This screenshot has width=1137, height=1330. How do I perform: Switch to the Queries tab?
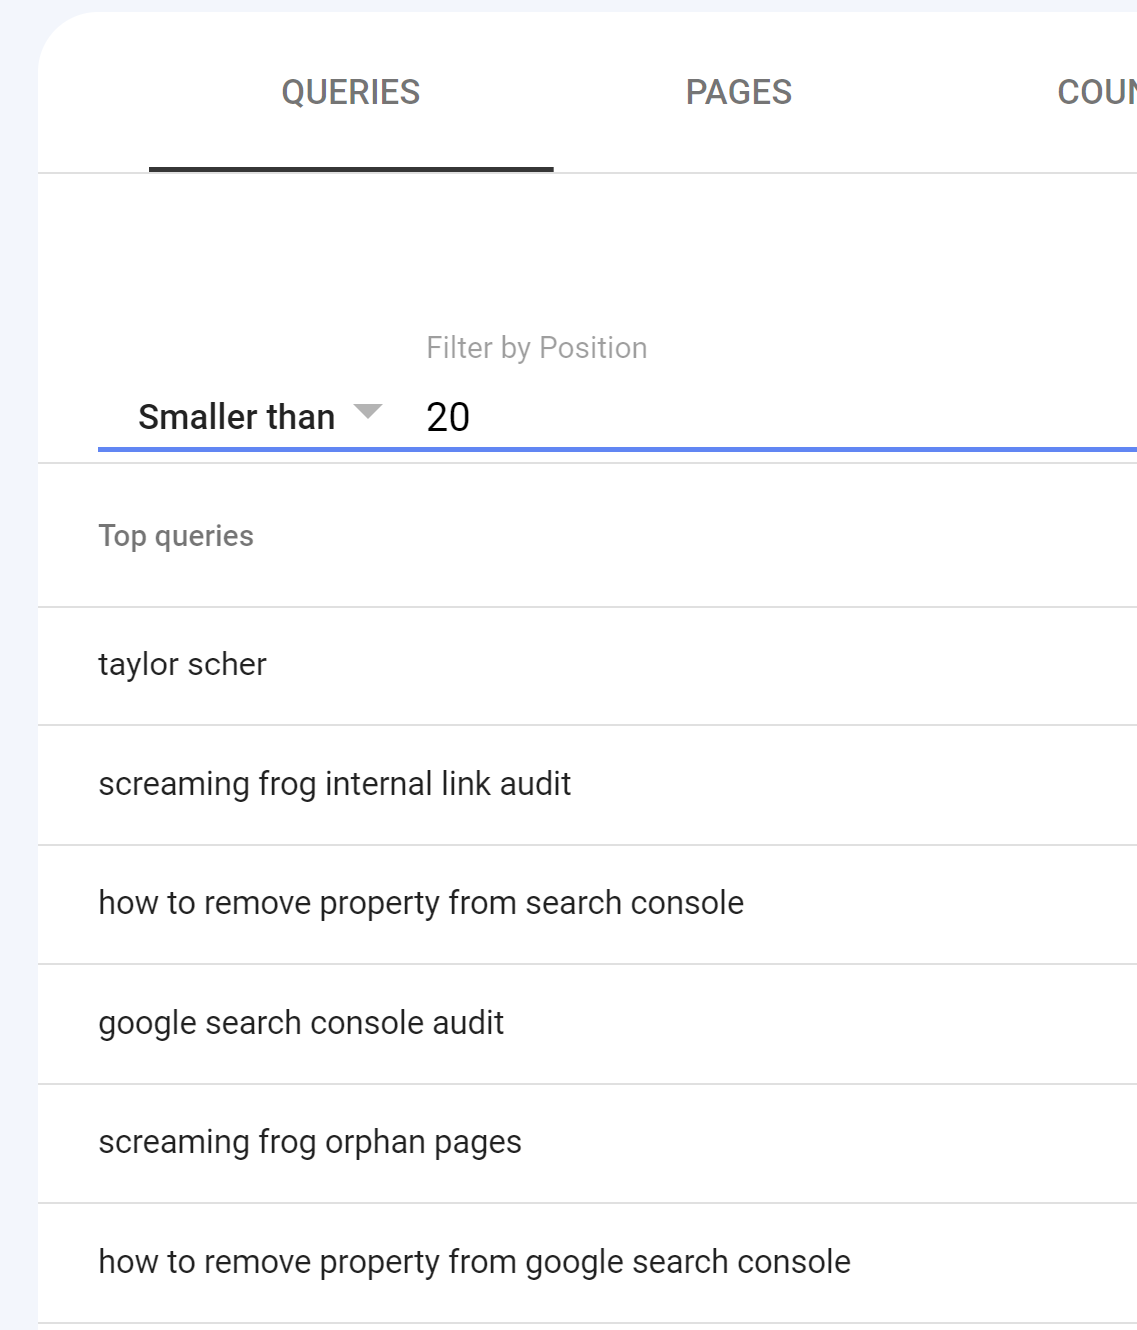[x=350, y=93]
